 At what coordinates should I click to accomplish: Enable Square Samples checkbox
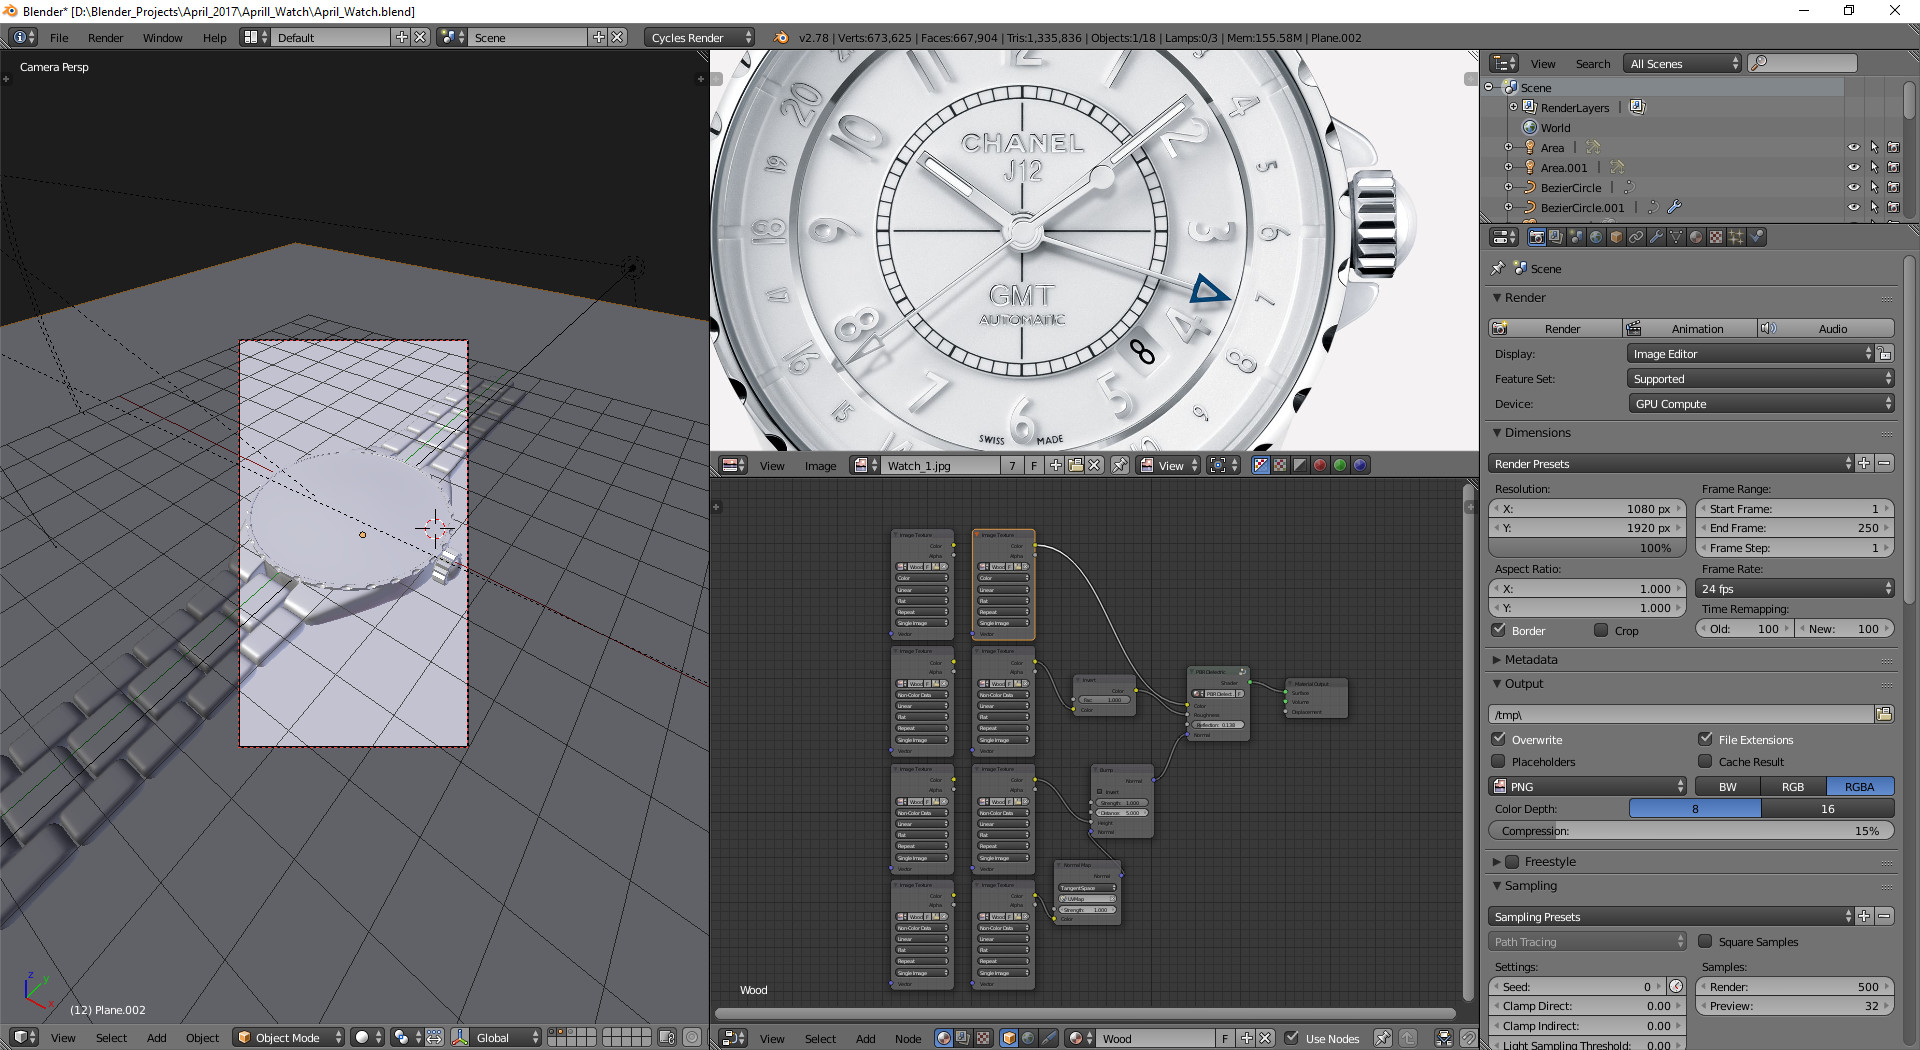pos(1706,941)
